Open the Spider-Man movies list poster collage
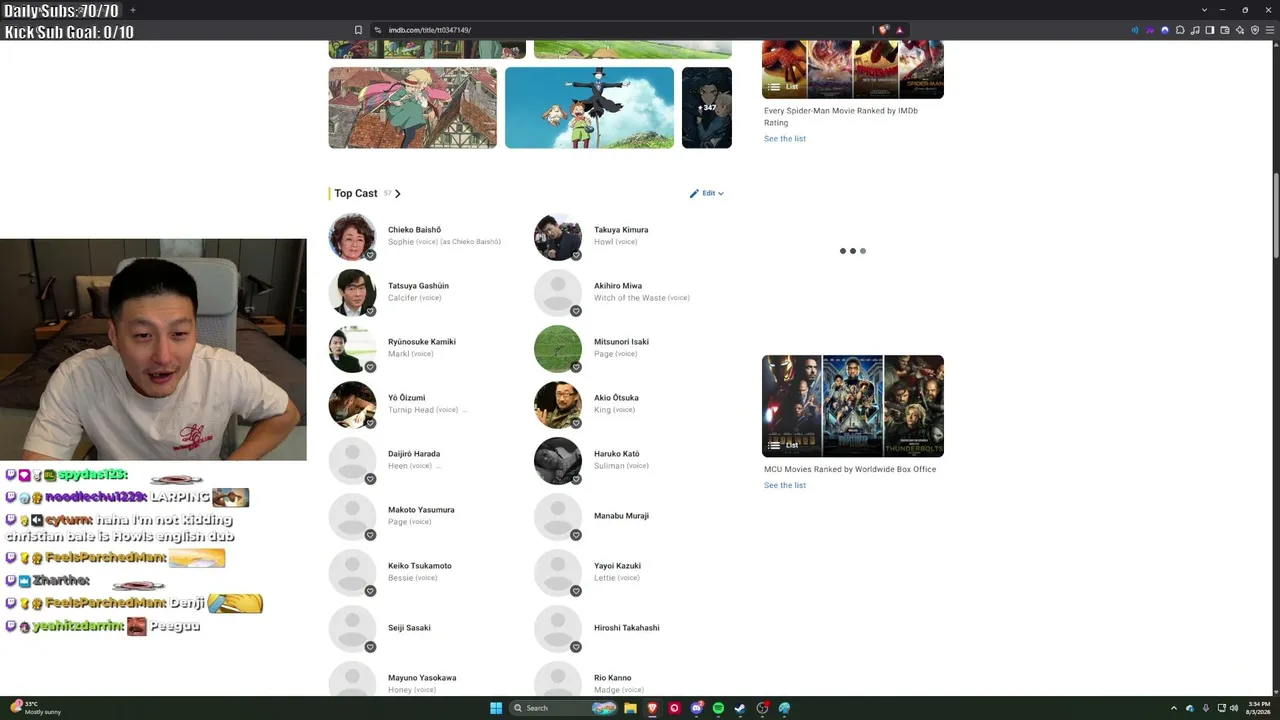Viewport: 1280px width, 720px height. click(853, 69)
